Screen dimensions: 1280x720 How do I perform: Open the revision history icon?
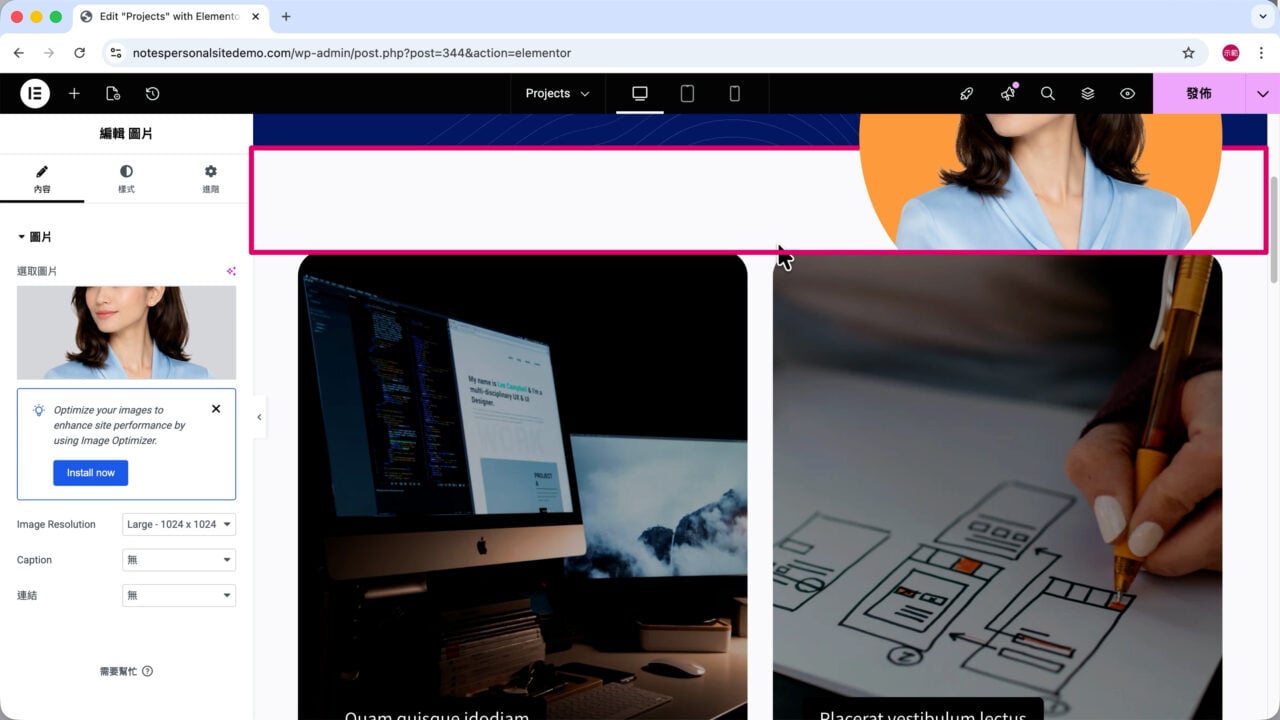click(152, 93)
